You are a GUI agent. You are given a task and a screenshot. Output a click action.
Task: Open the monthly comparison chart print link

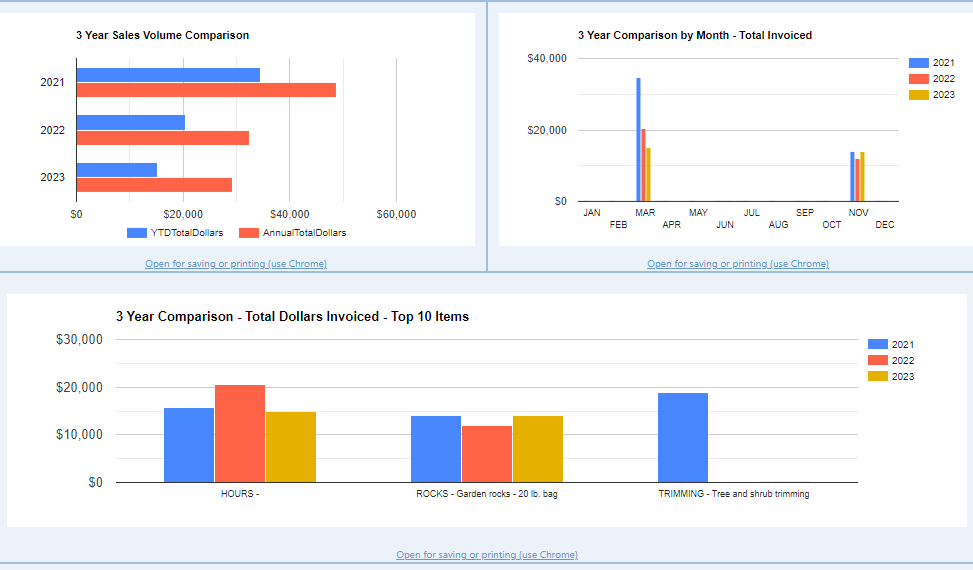pos(737,264)
